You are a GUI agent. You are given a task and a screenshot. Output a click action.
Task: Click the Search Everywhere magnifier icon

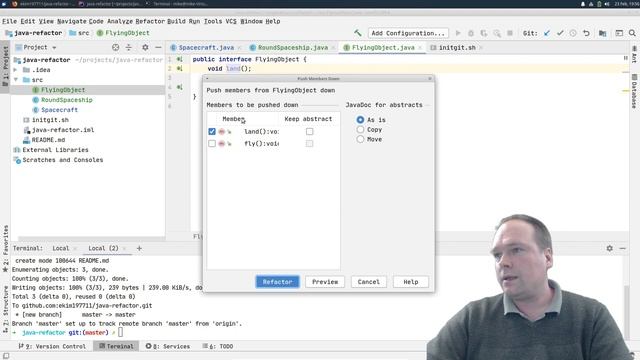pos(632,33)
